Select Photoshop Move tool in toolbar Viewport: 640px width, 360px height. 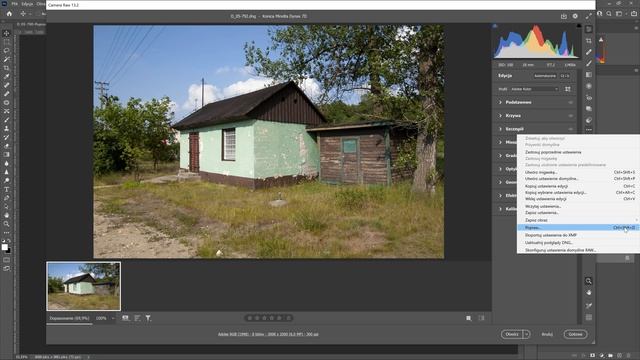click(7, 33)
